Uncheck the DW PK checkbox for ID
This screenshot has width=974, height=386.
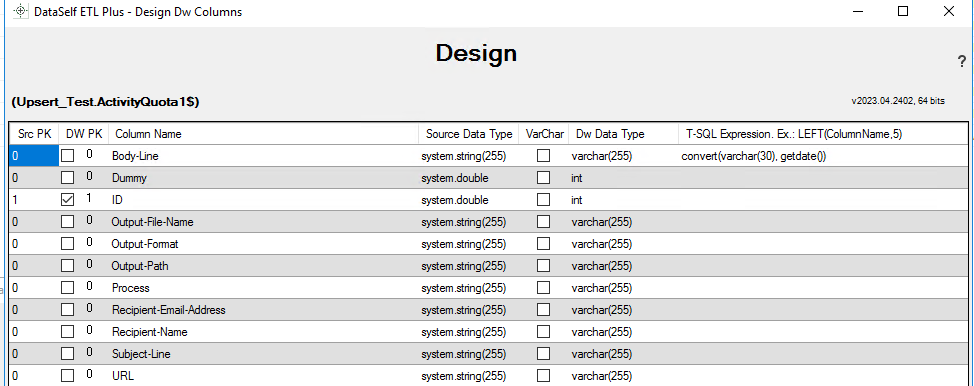click(x=68, y=200)
